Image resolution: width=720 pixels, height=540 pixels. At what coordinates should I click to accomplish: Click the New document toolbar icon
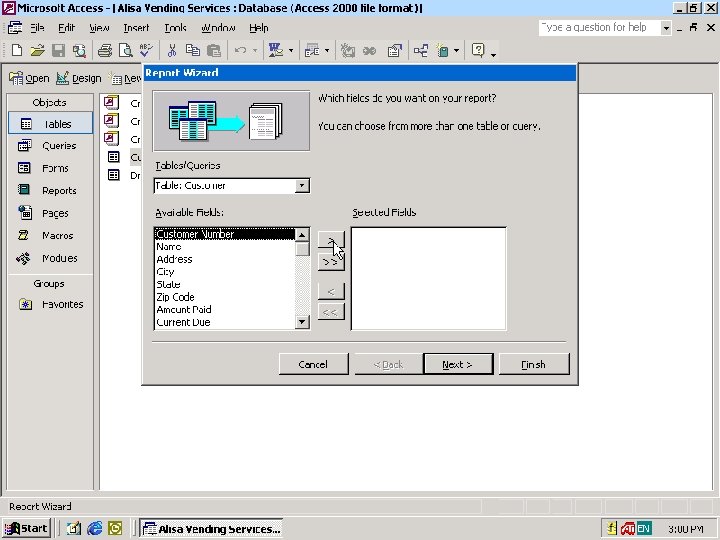pos(17,50)
